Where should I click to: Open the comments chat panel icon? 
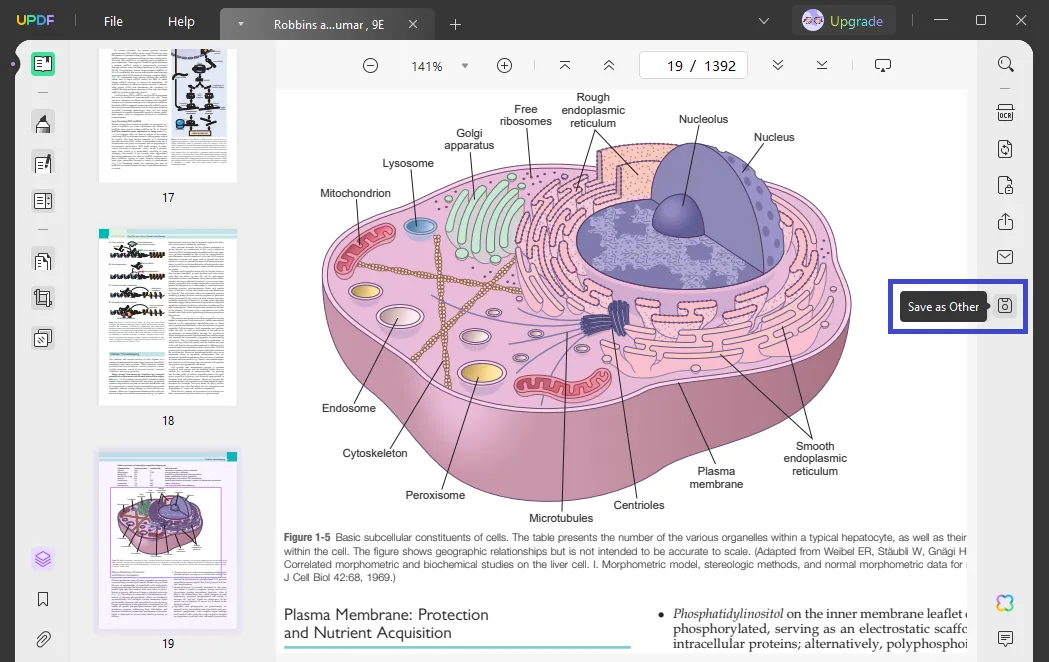(1005, 639)
